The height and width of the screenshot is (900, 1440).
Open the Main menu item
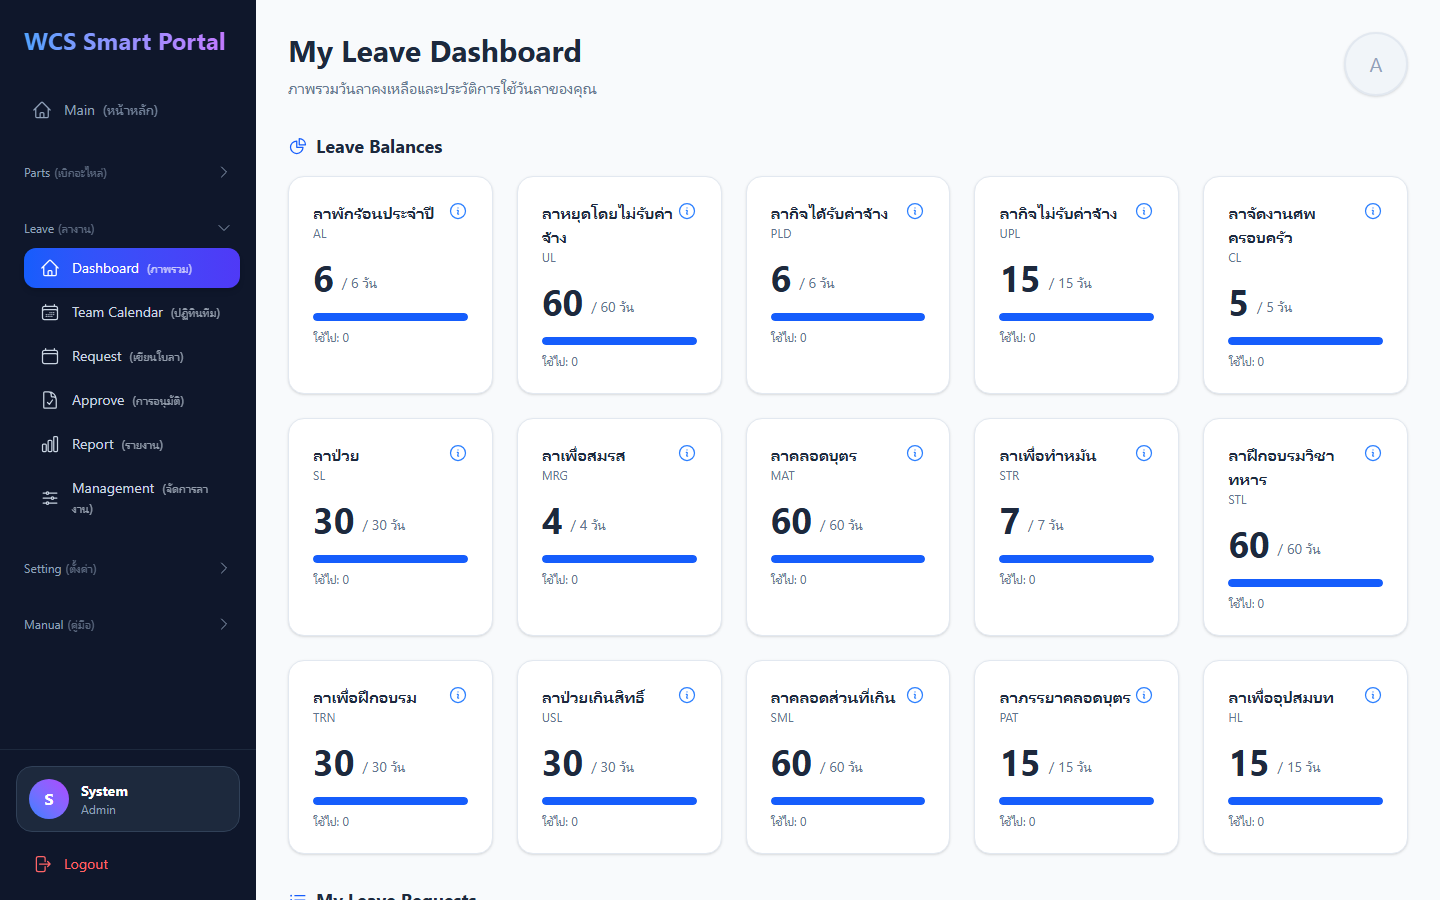click(x=128, y=110)
